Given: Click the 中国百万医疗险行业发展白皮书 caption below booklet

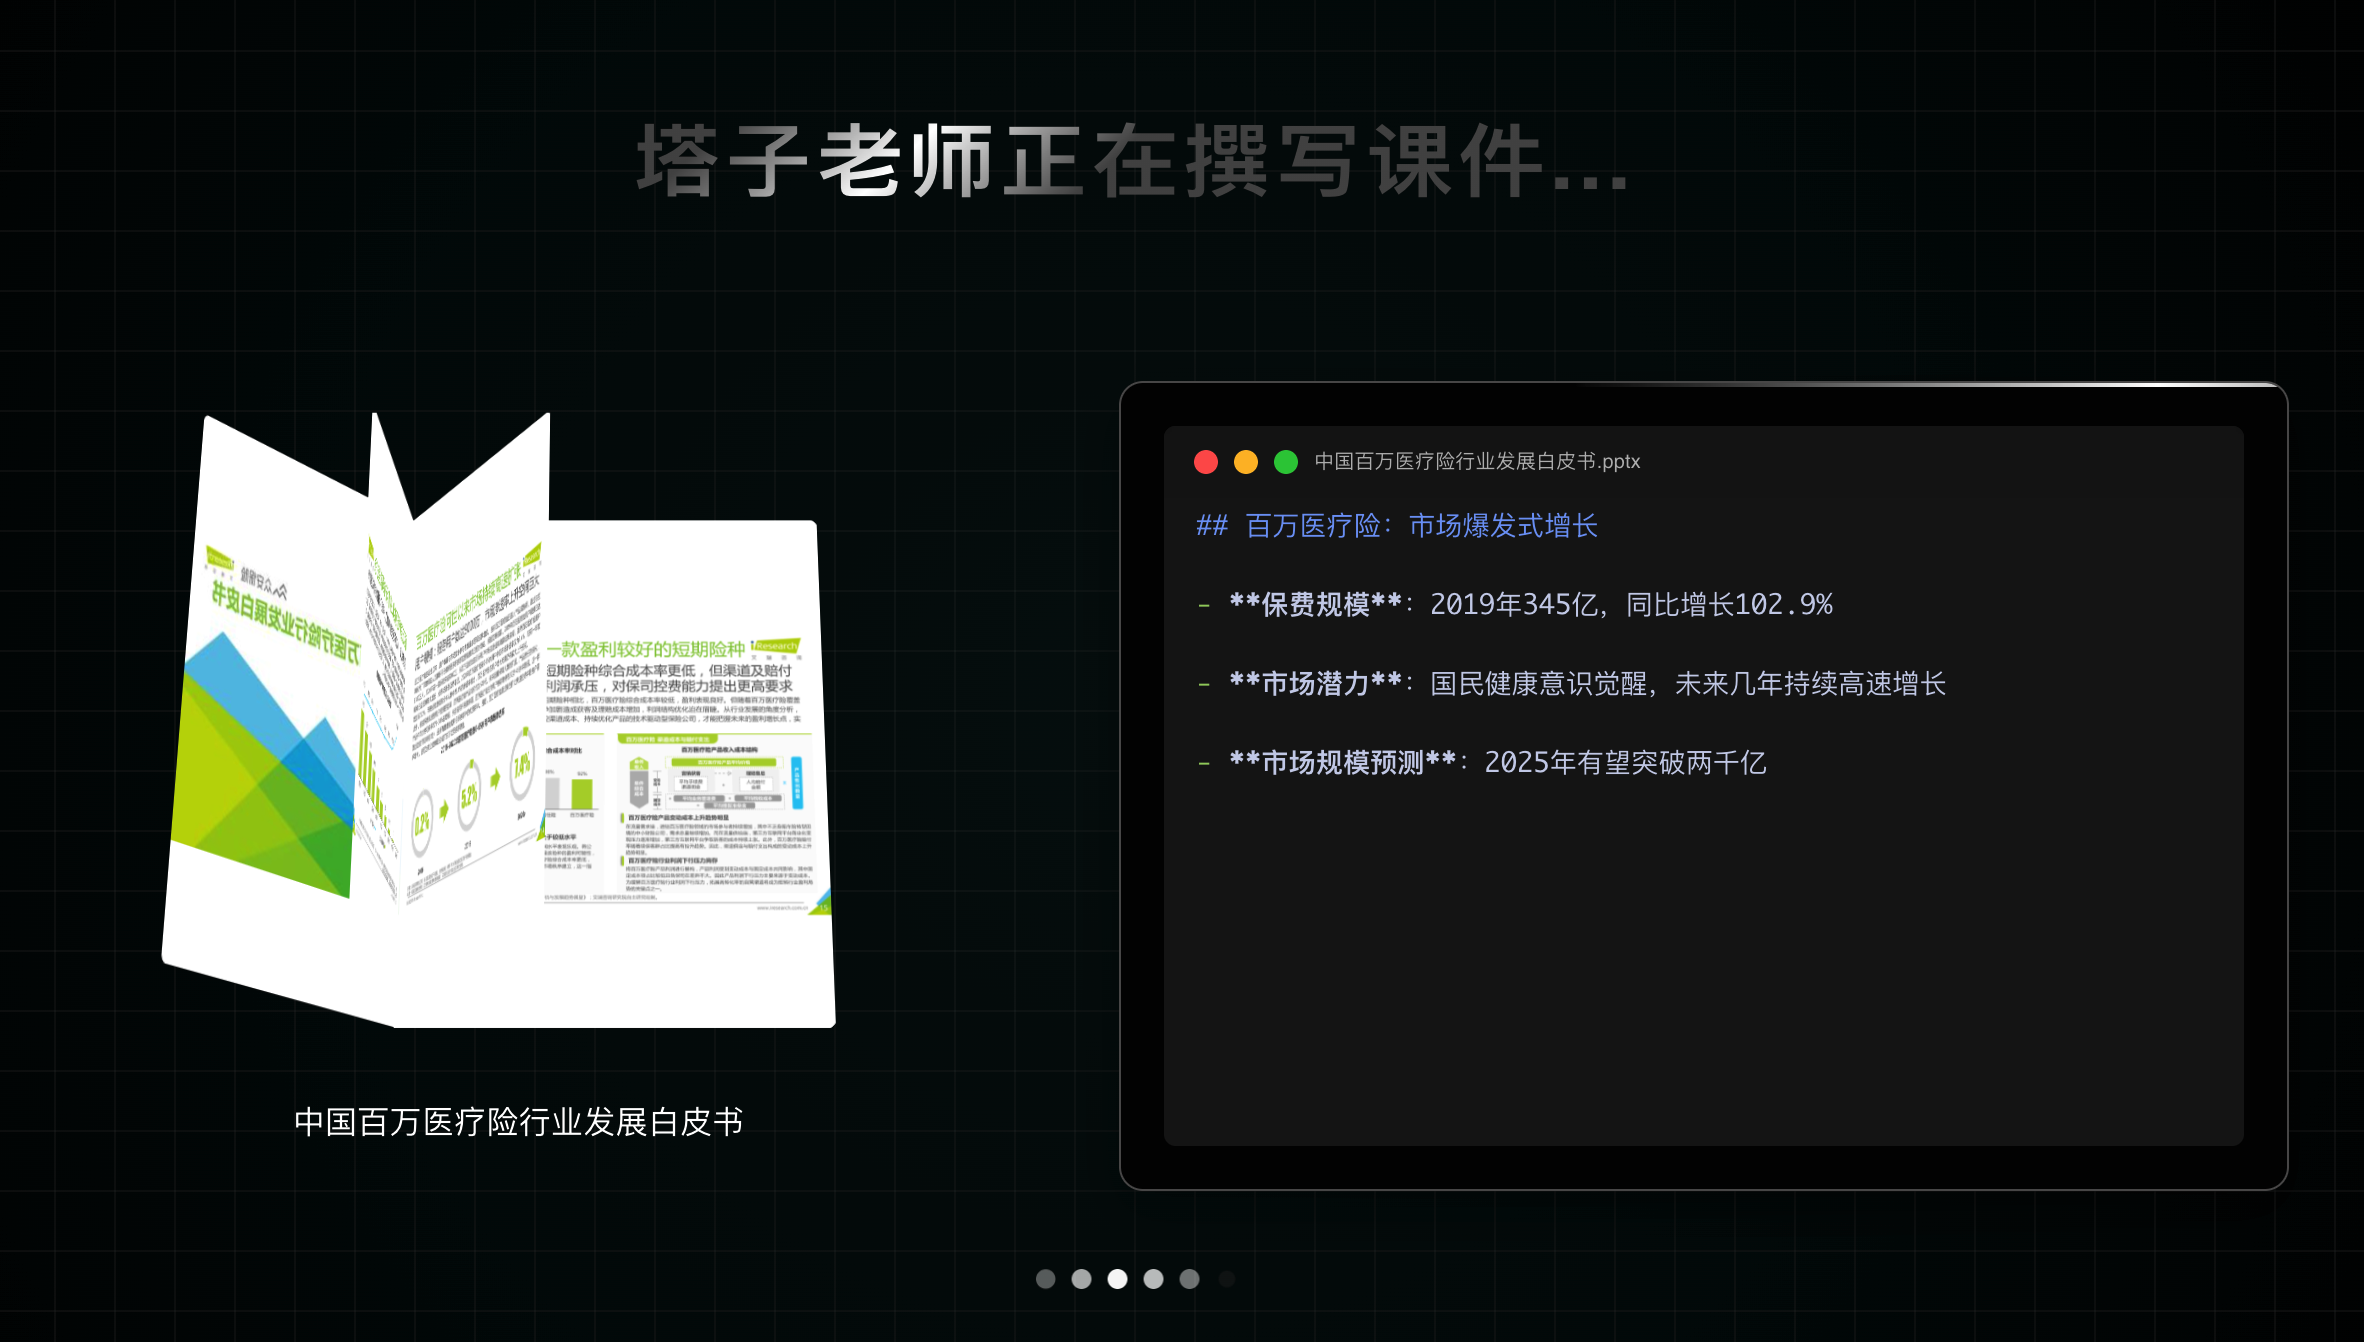Looking at the screenshot, I should coord(518,1122).
